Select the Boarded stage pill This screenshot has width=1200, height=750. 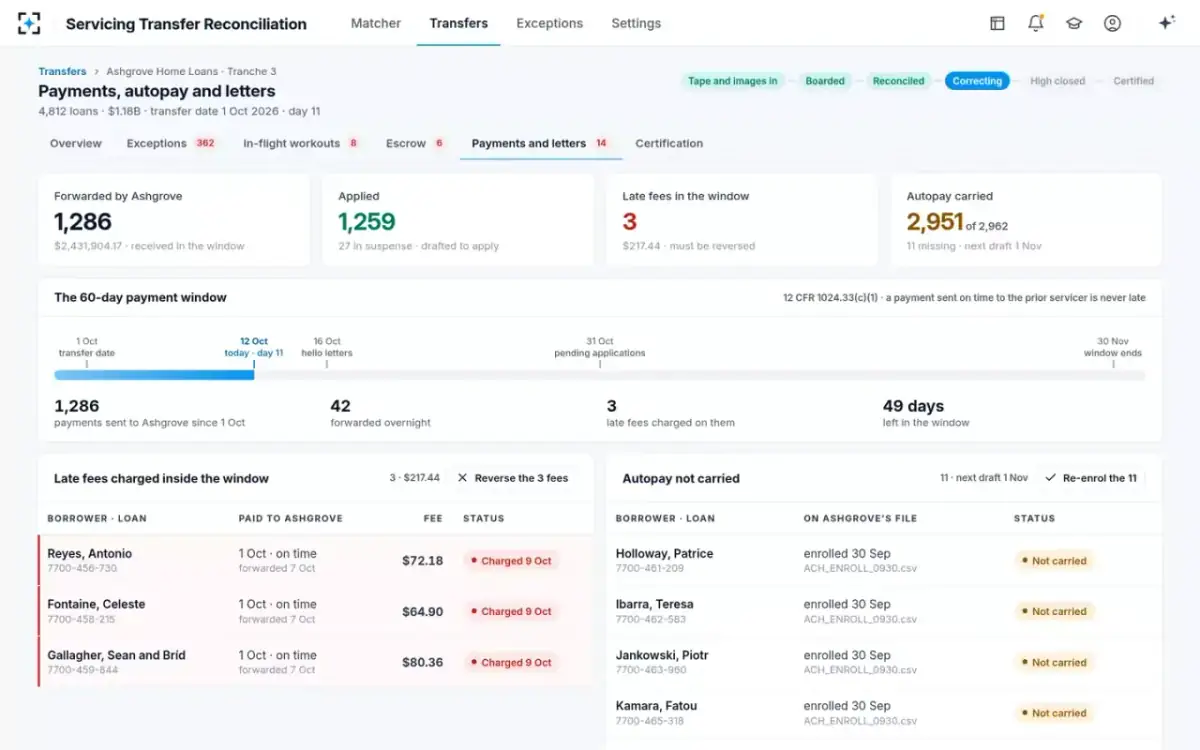point(825,81)
